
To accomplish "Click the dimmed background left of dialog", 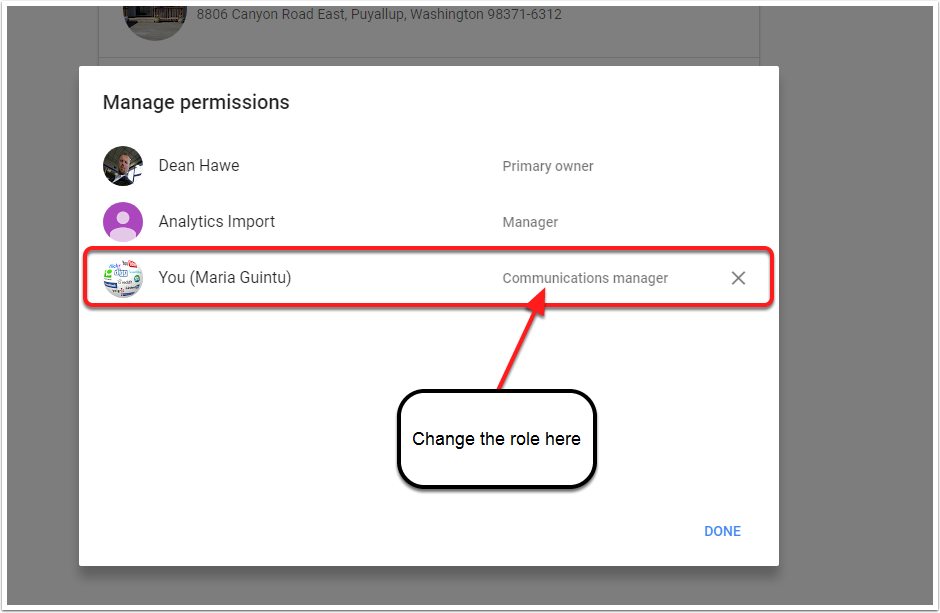I will tap(42, 300).
